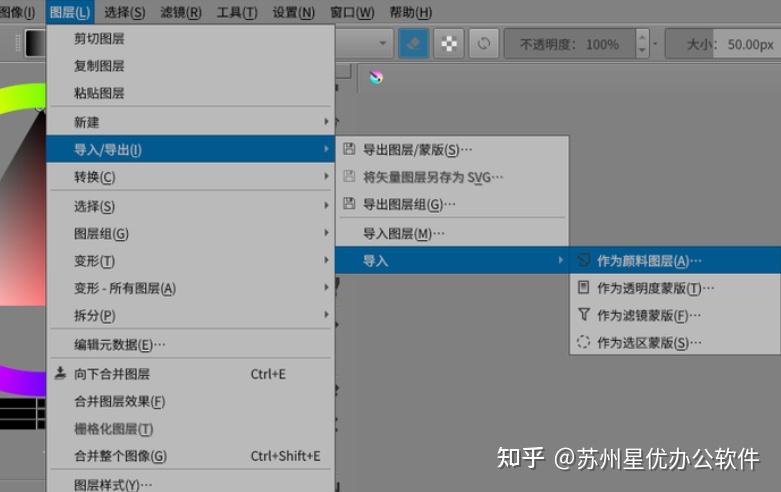This screenshot has width=781, height=492.
Task: Open the 帮助(H) menu
Action: pyautogui.click(x=411, y=12)
